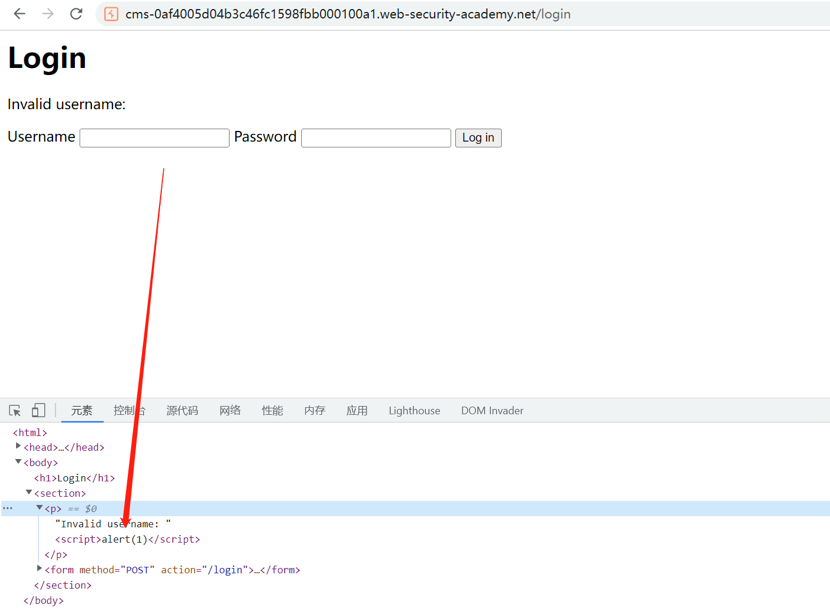The width and height of the screenshot is (830, 610).
Task: Open the 网络 tab
Action: [x=230, y=410]
